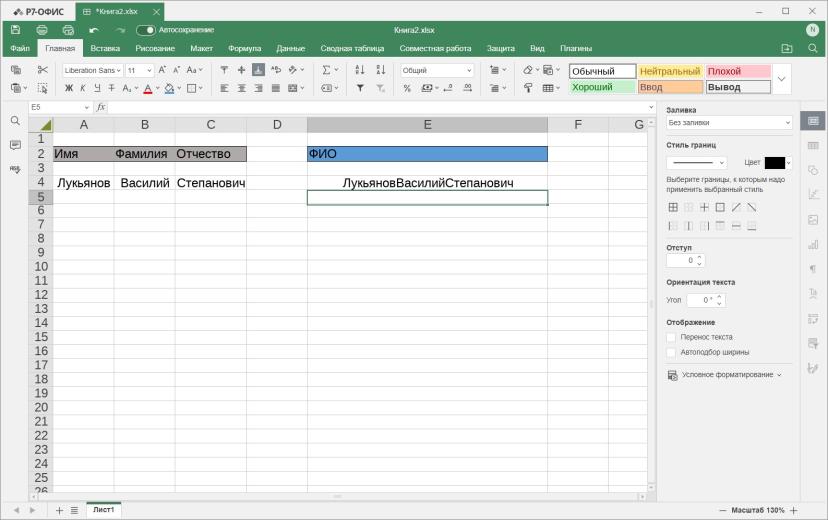Image resolution: width=828 pixels, height=520 pixels.
Task: Align text left
Action: click(x=224, y=88)
